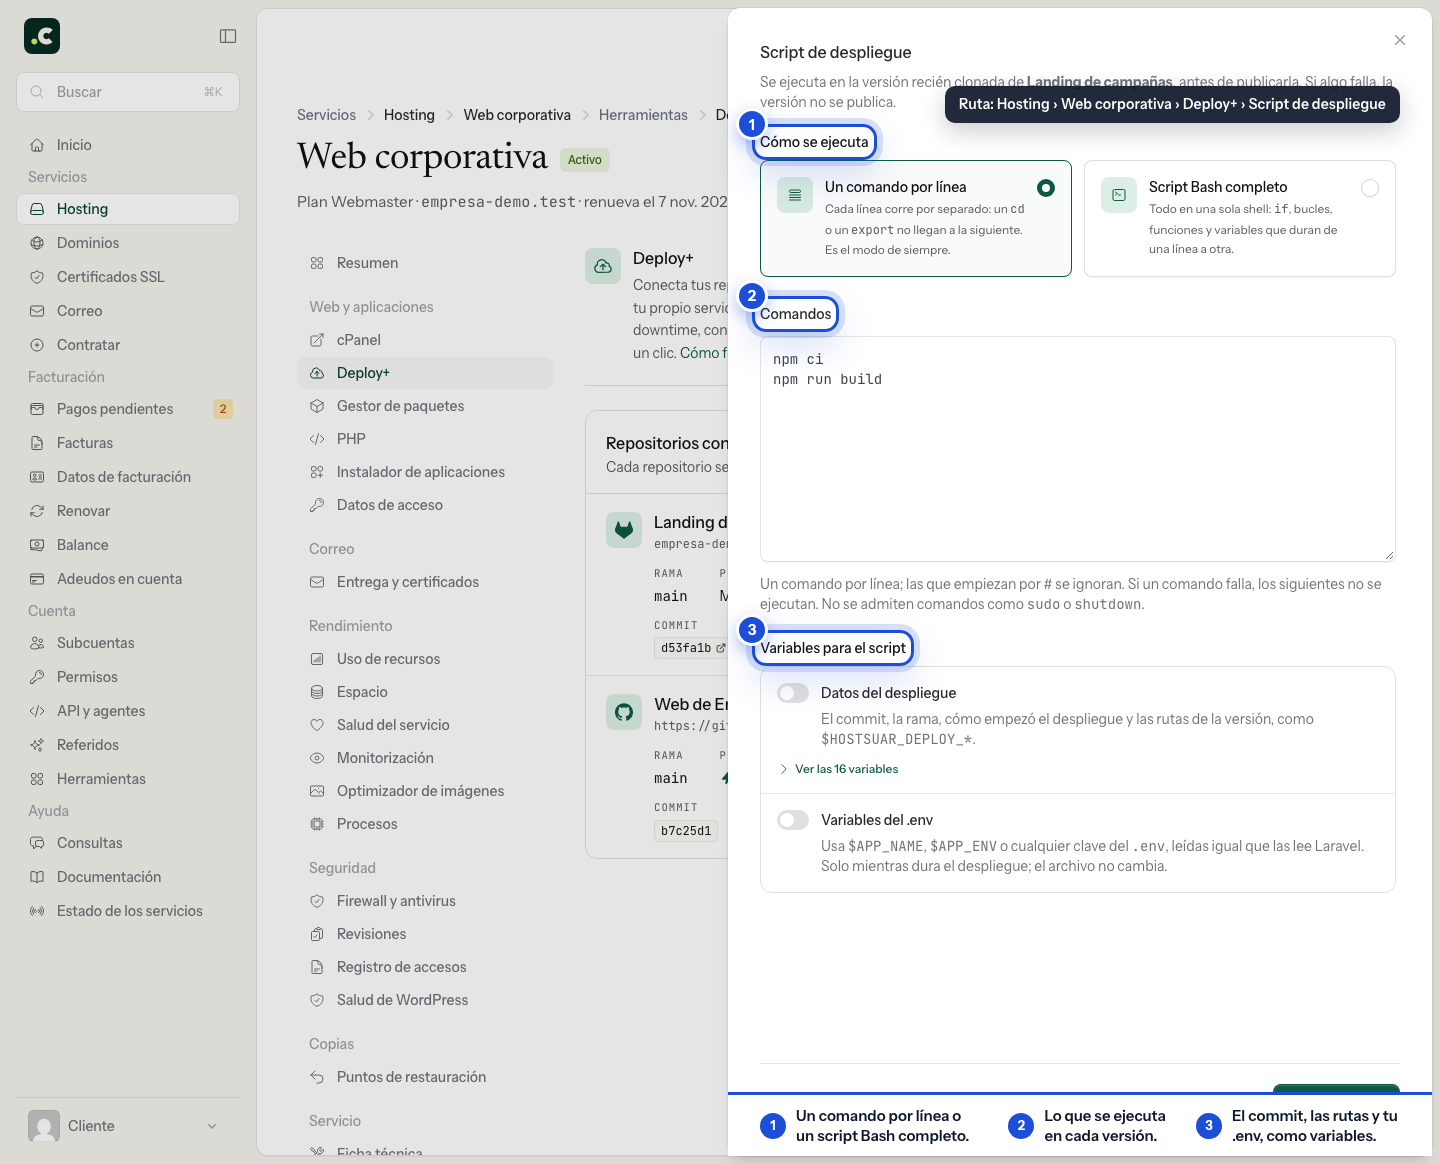Select Deploy+ in the service menu
This screenshot has width=1440, height=1164.
point(425,373)
